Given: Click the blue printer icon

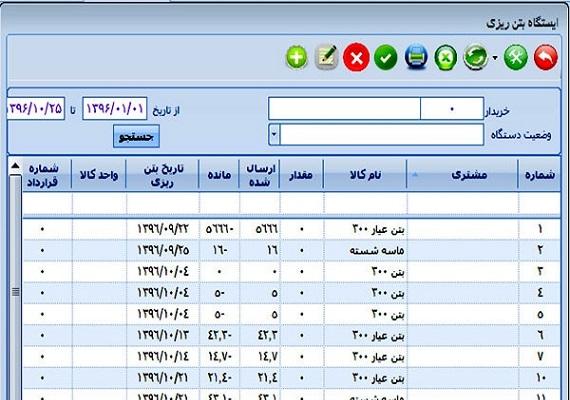Looking at the screenshot, I should (416, 57).
